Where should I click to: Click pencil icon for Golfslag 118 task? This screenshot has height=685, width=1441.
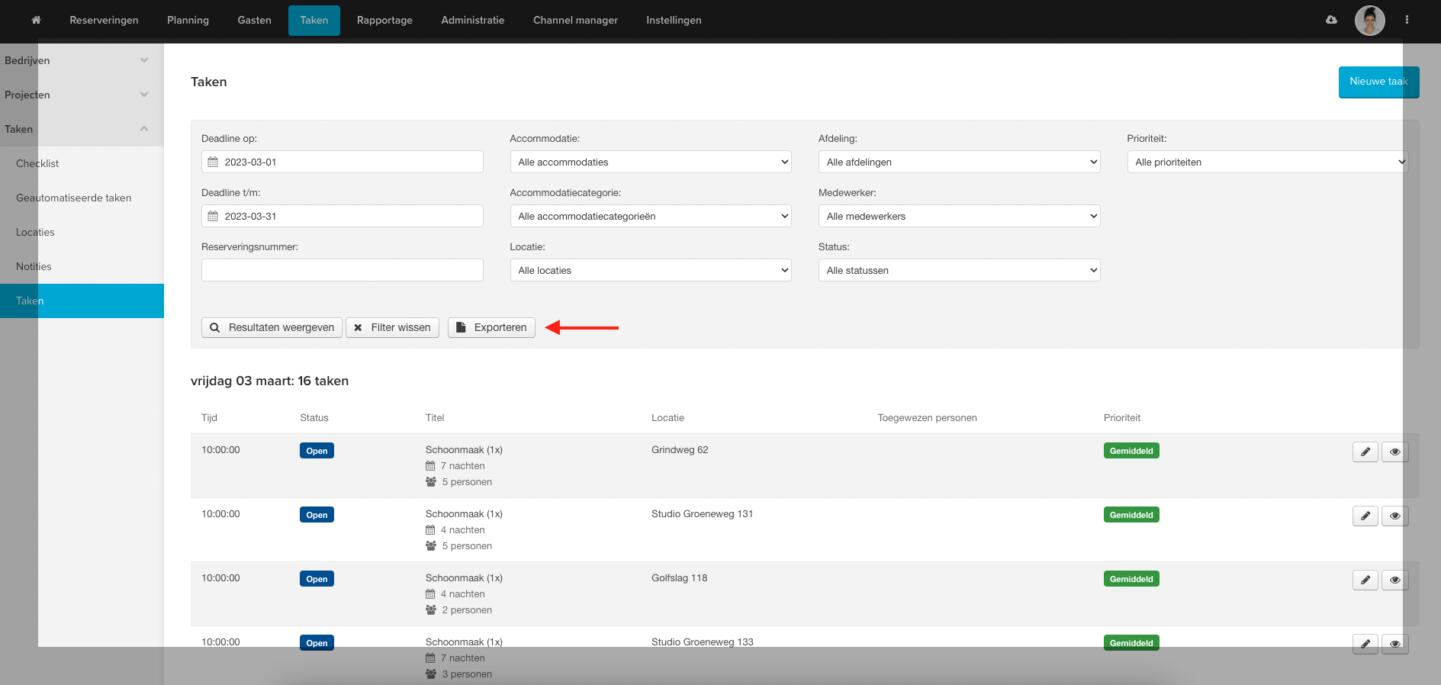point(1365,580)
